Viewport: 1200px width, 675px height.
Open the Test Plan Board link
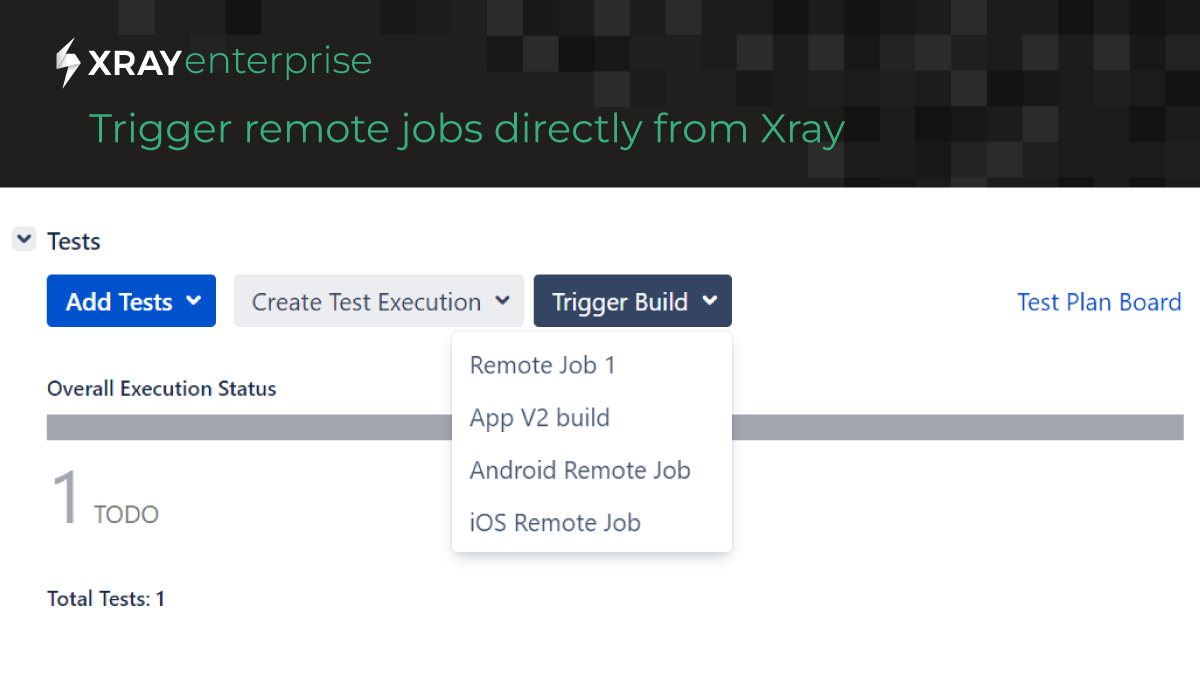(x=1099, y=302)
